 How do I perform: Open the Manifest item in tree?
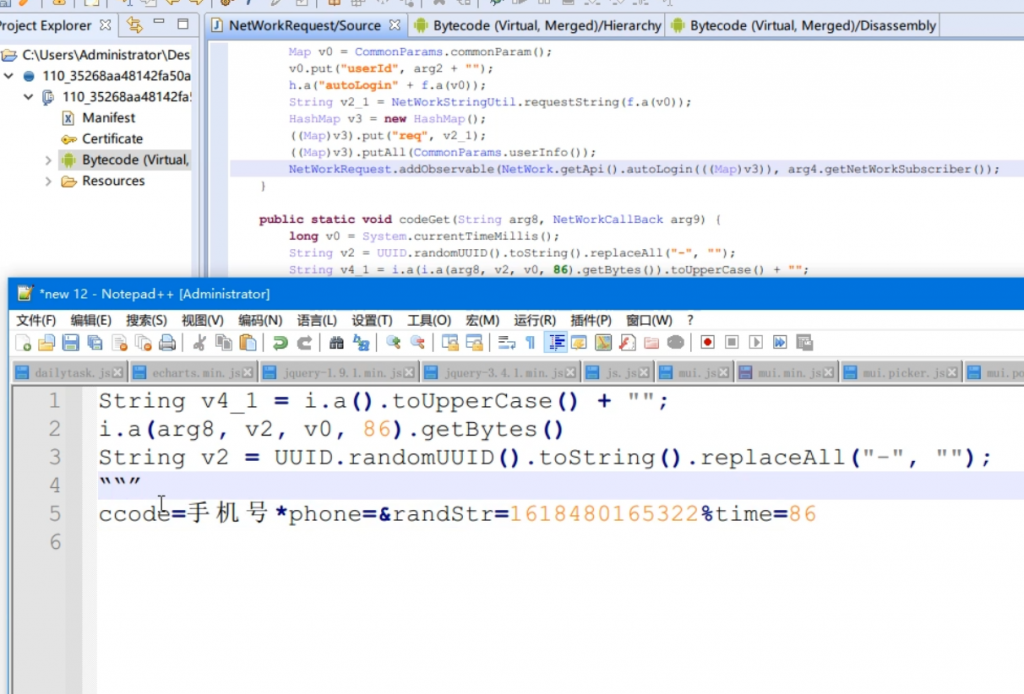(x=110, y=118)
